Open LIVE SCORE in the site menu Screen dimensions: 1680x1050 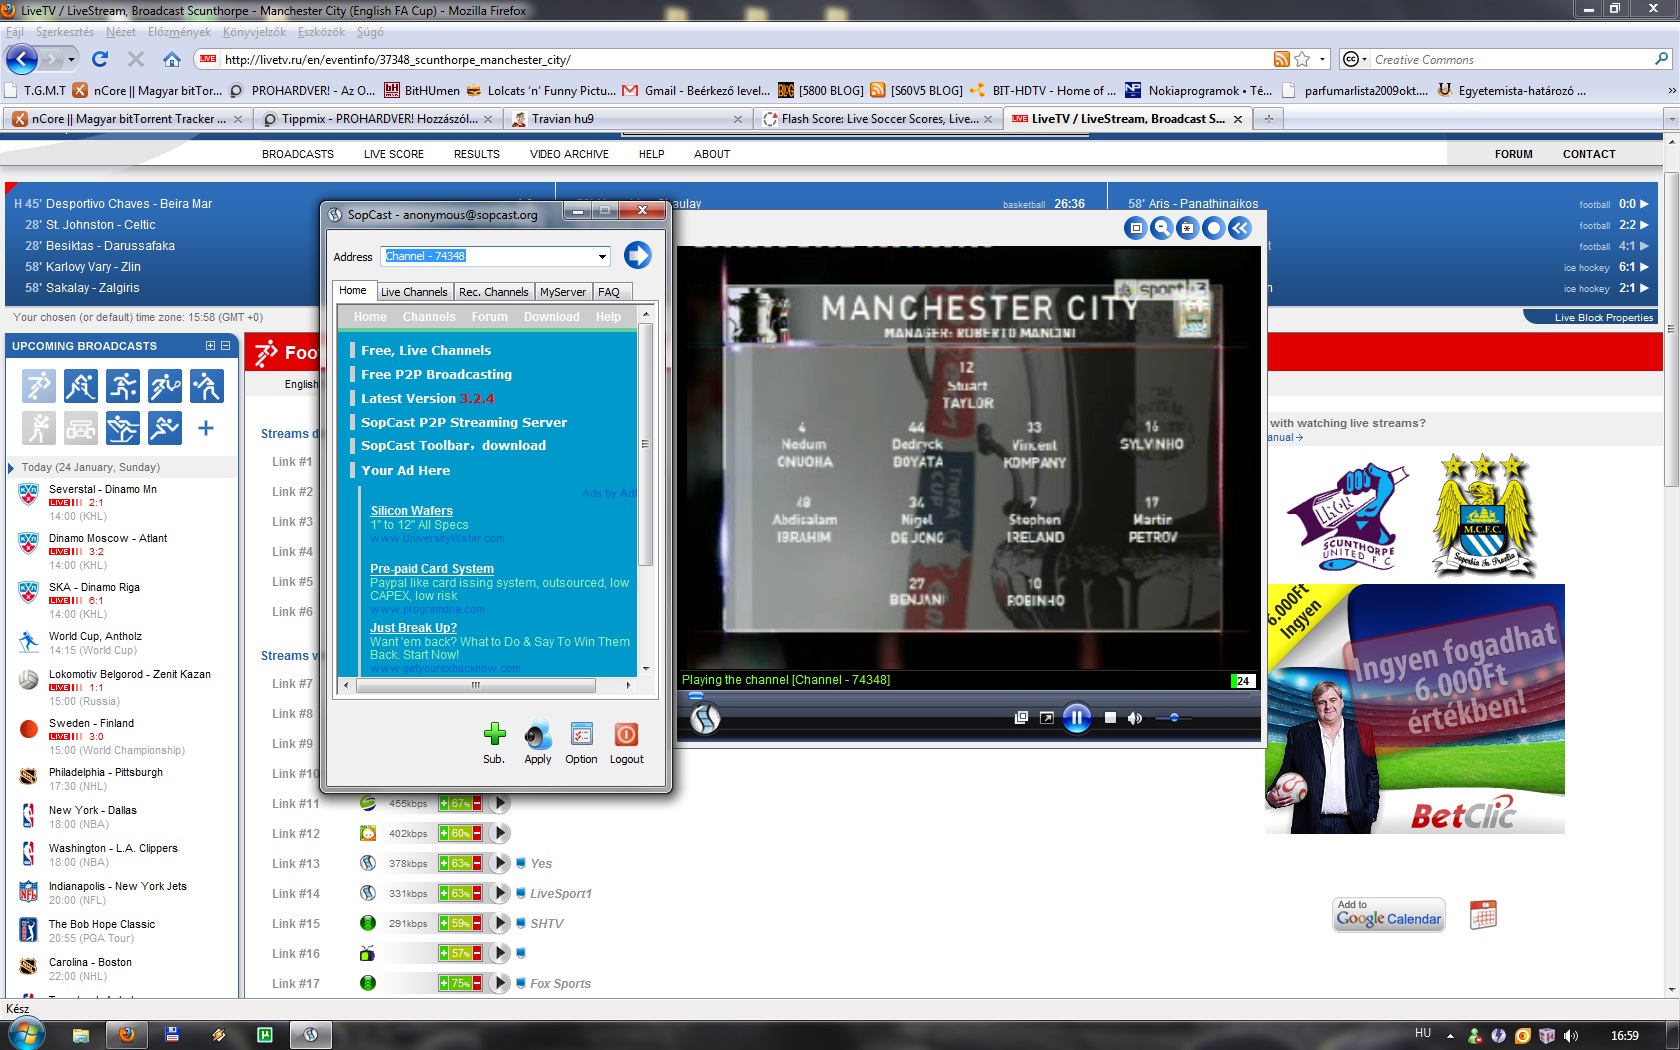point(394,154)
